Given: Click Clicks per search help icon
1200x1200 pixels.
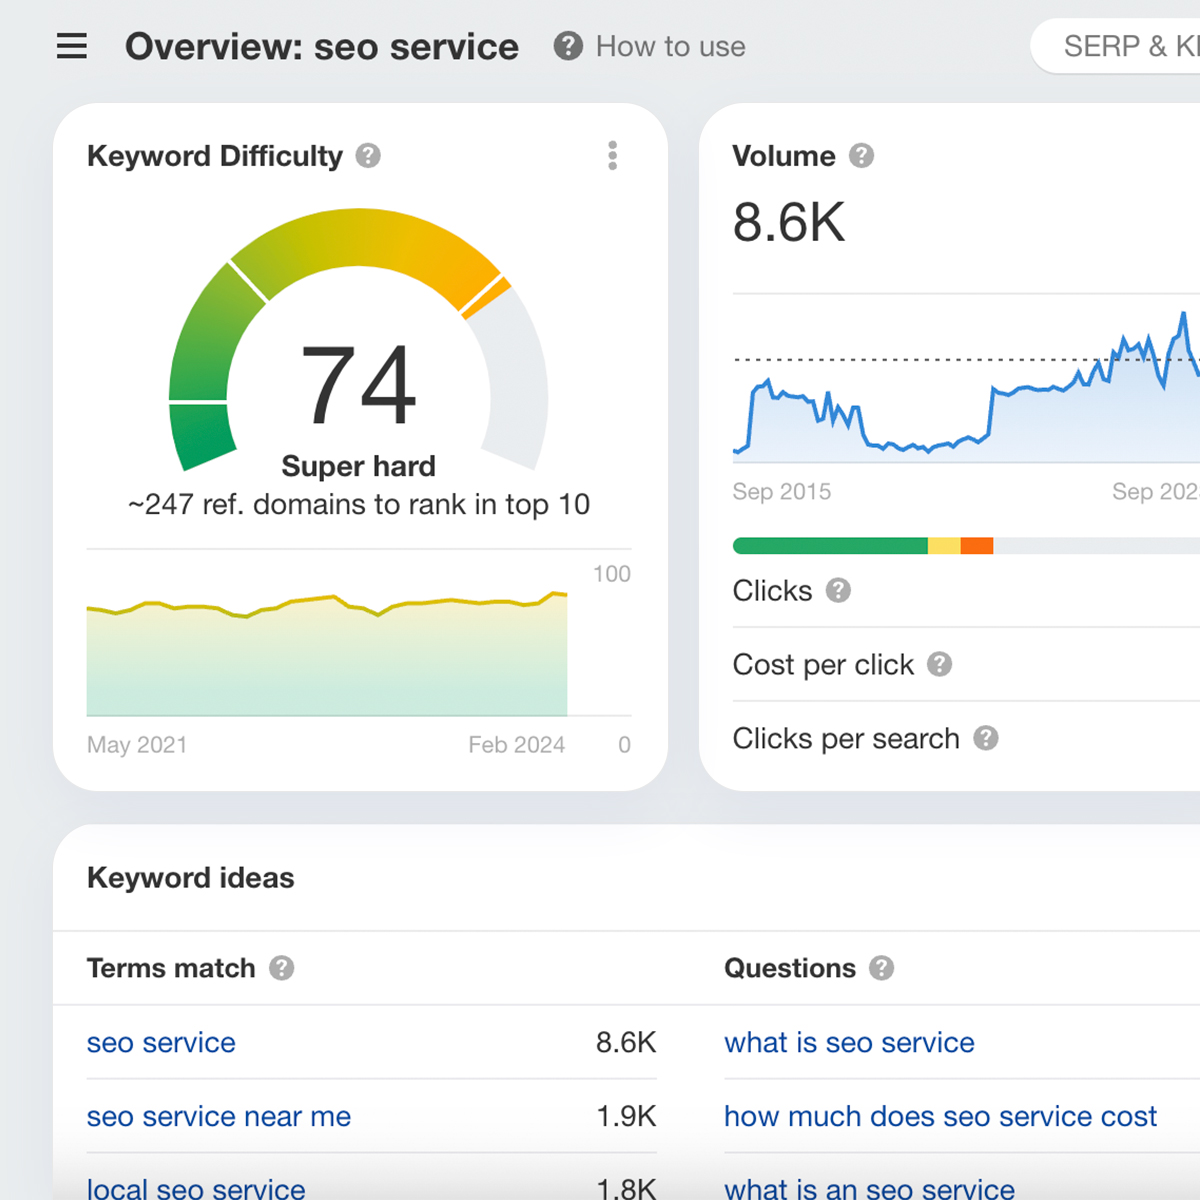Looking at the screenshot, I should 986,739.
